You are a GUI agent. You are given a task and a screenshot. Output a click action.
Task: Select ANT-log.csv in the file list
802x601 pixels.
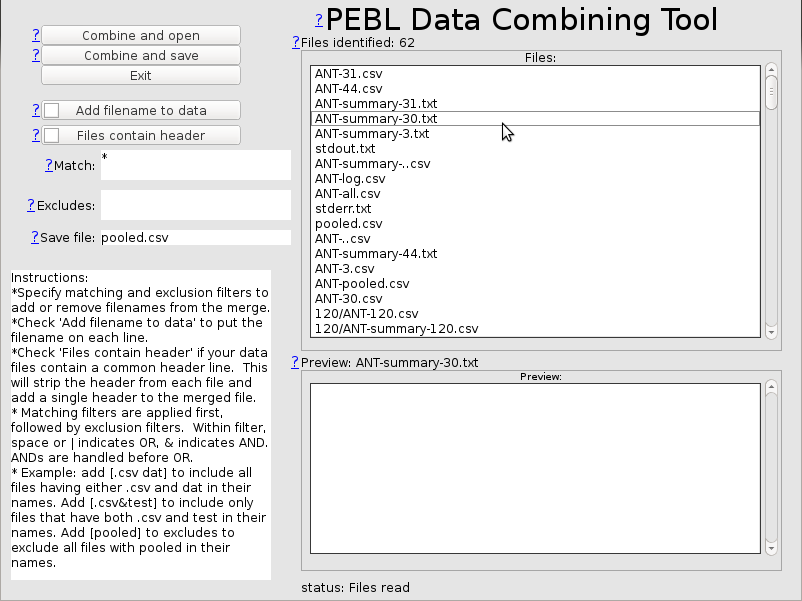535,179
